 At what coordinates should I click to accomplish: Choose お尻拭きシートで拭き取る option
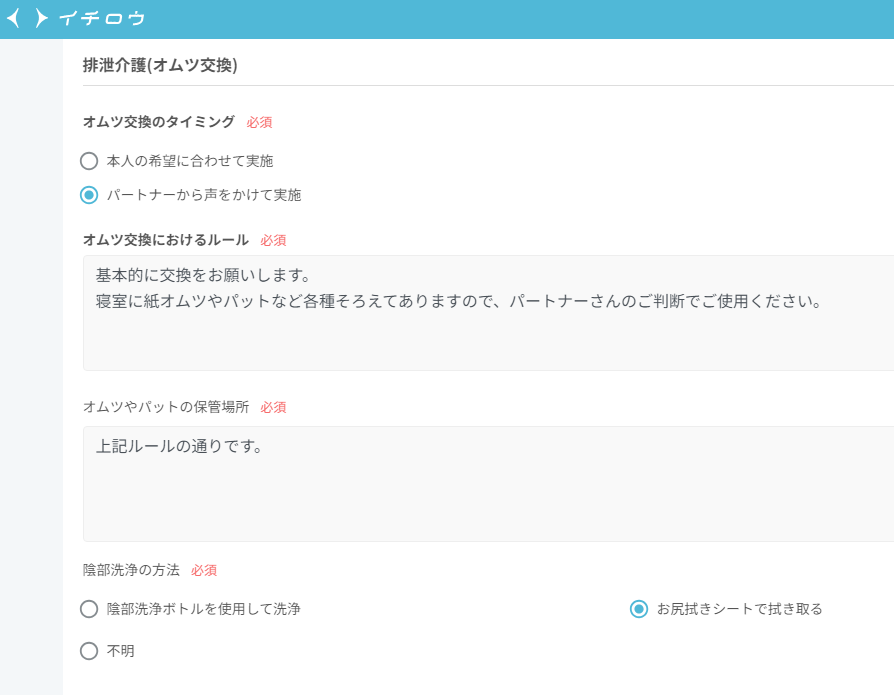tap(639, 609)
